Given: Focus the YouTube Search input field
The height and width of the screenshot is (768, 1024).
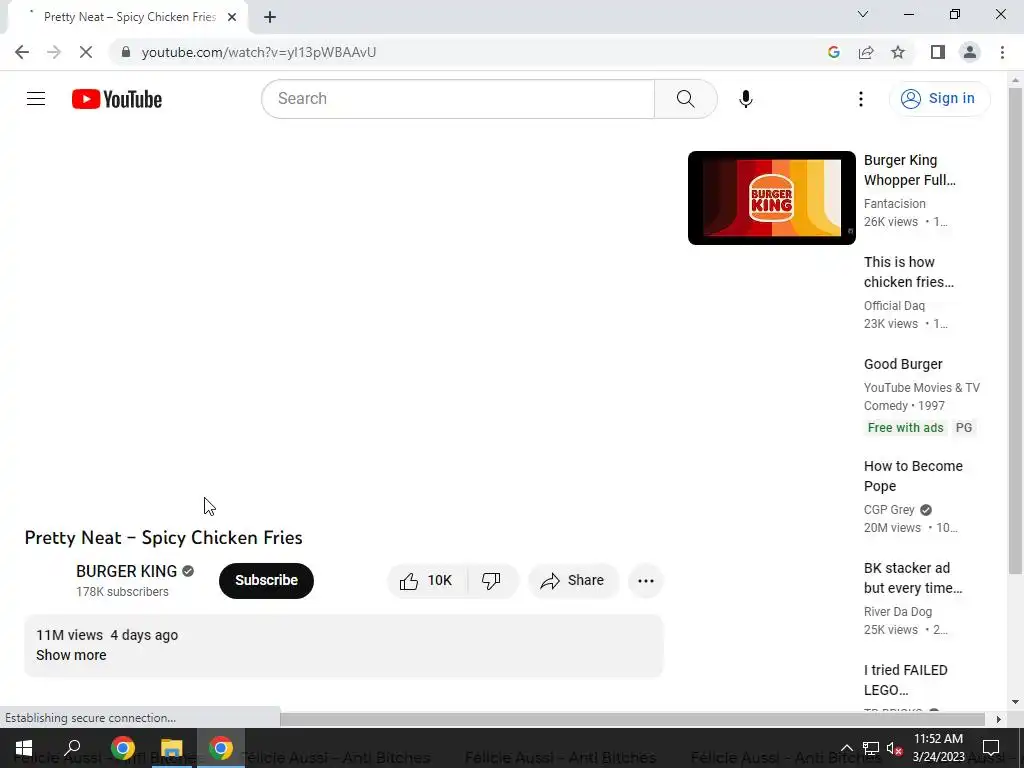Looking at the screenshot, I should click(458, 99).
